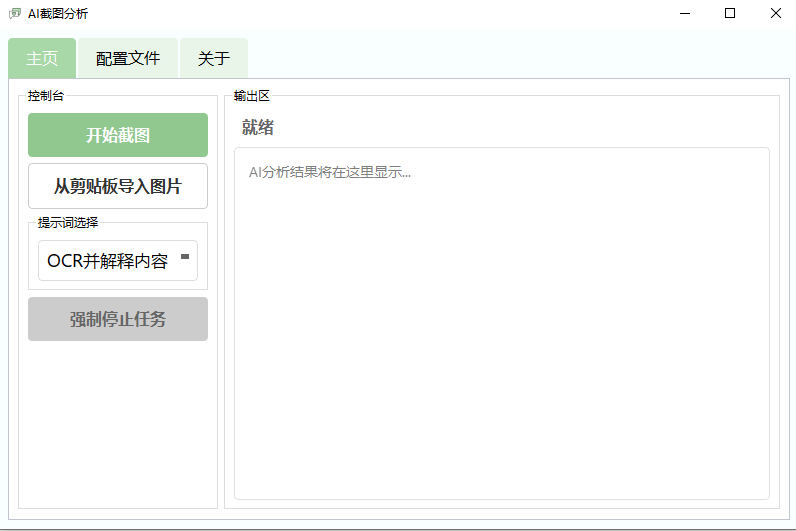This screenshot has height=531, width=796.
Task: Click empty space below 强制停止任务 in control panel
Action: [x=118, y=420]
